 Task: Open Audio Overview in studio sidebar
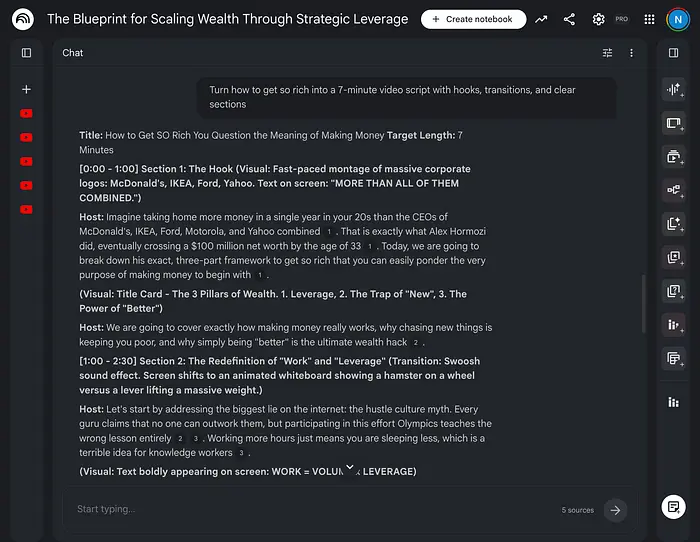pos(673,89)
